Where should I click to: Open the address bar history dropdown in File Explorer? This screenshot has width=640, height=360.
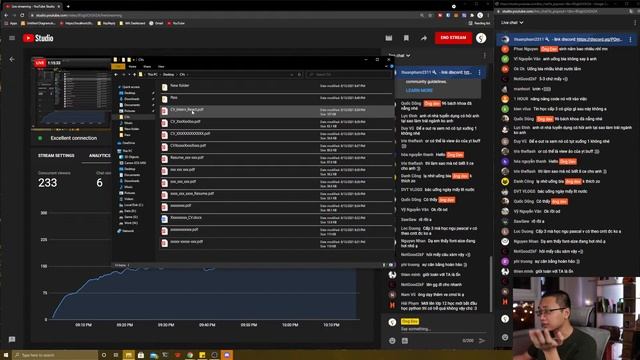click(x=292, y=75)
